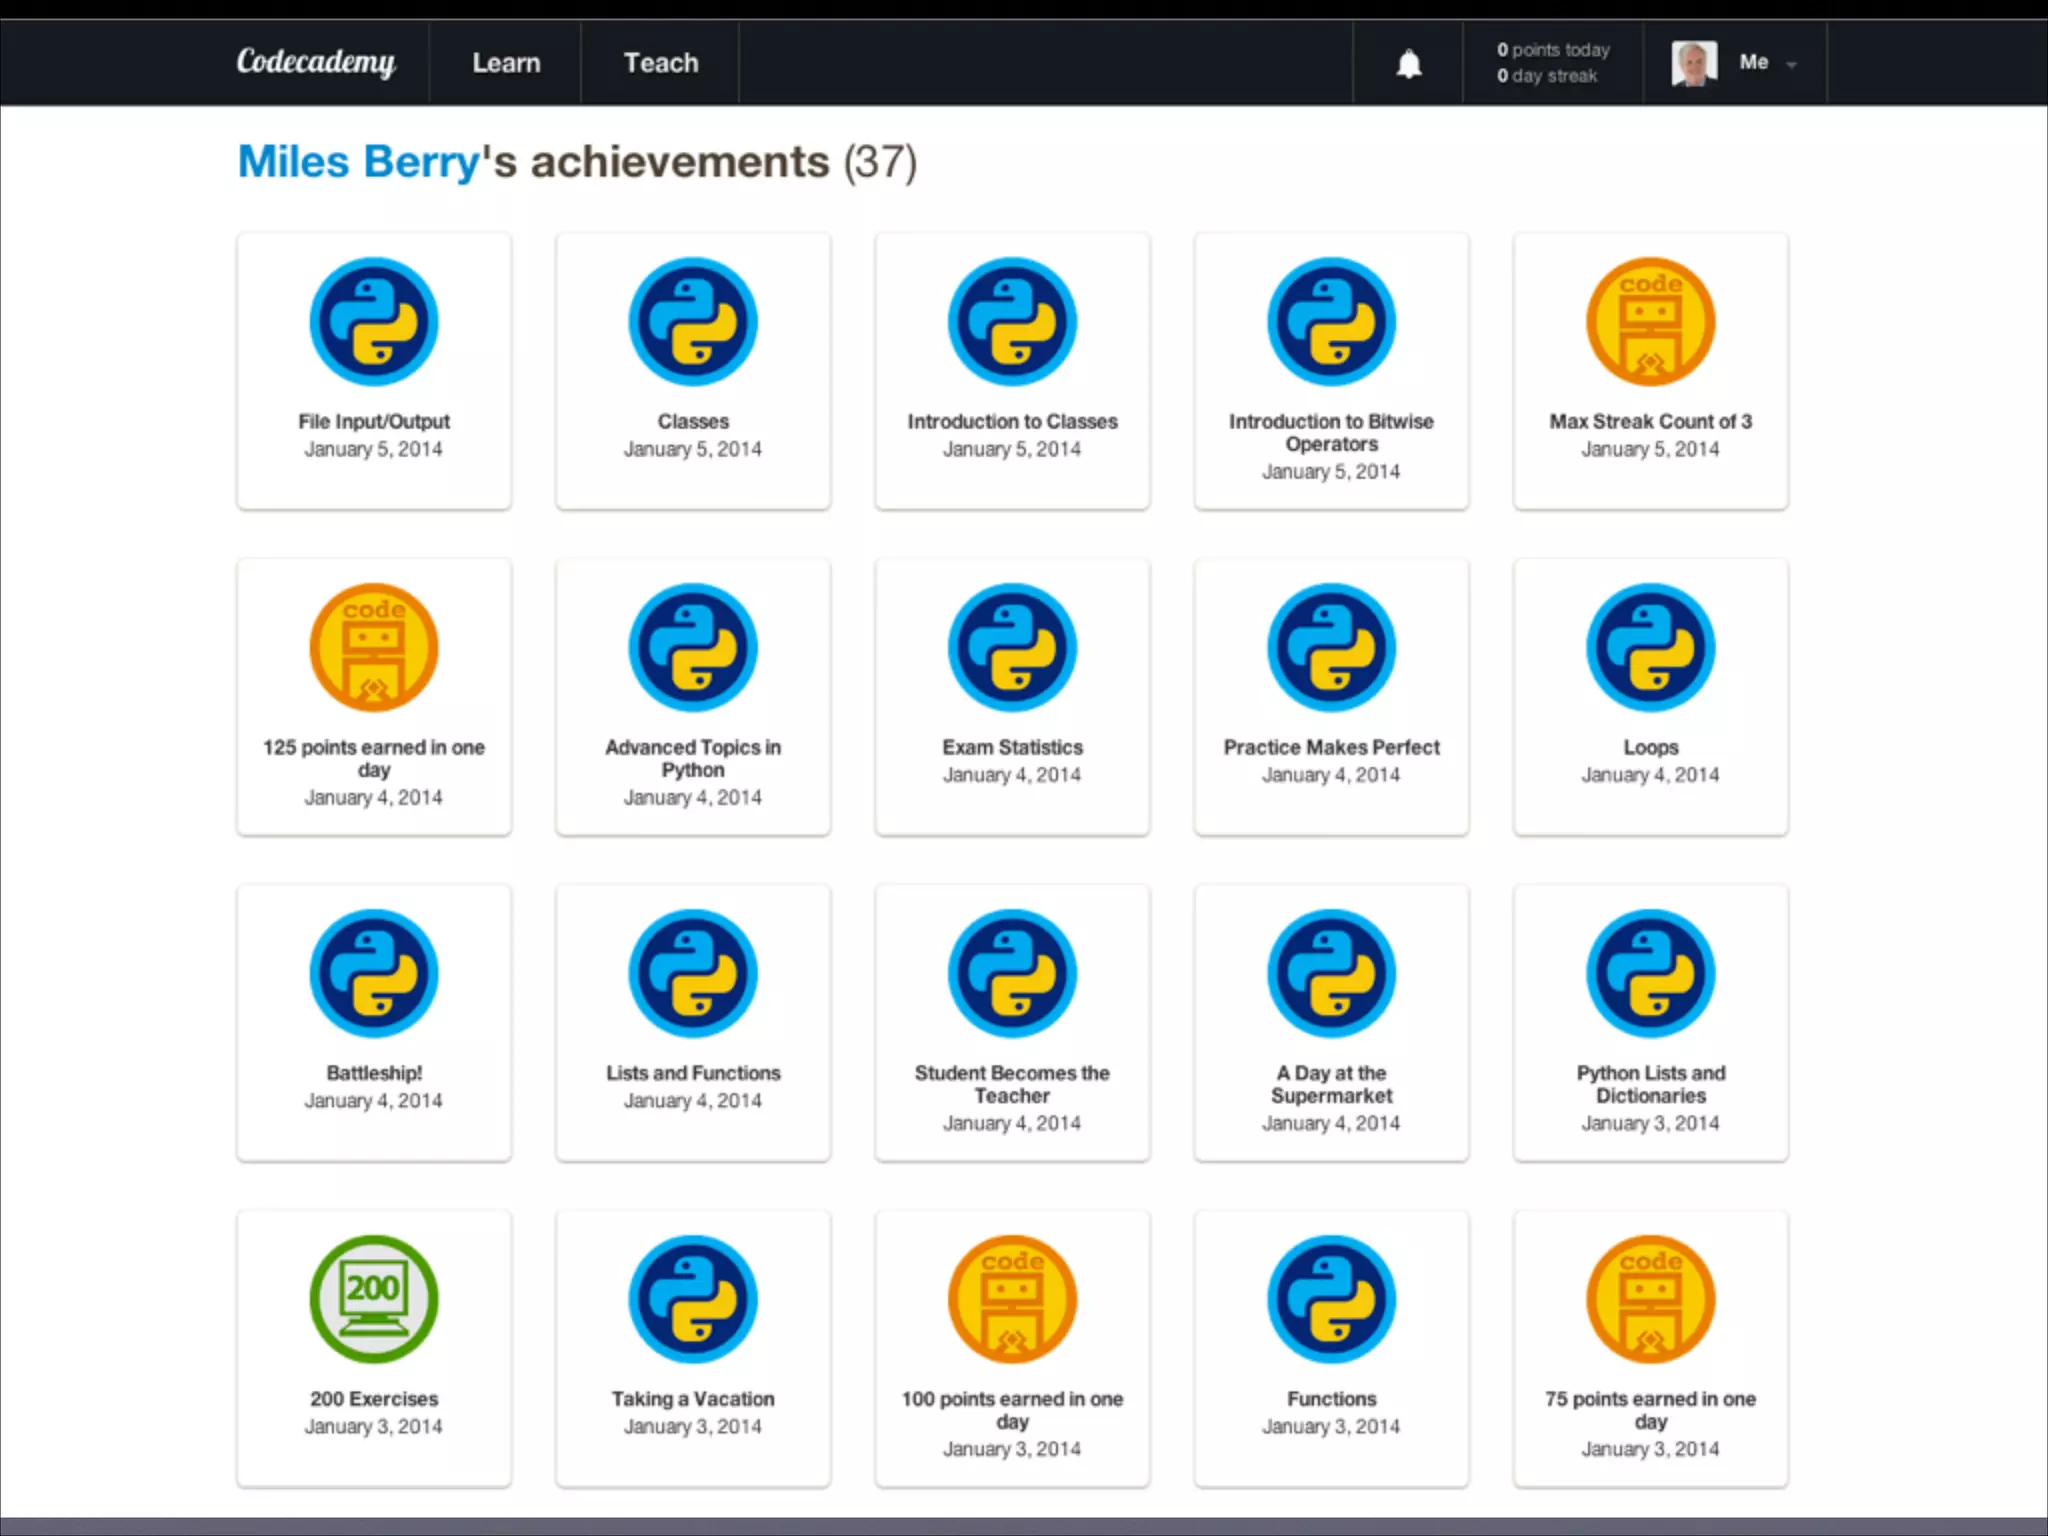The width and height of the screenshot is (2048, 1536).
Task: Open the Exam Statistics badge
Action: point(1012,648)
